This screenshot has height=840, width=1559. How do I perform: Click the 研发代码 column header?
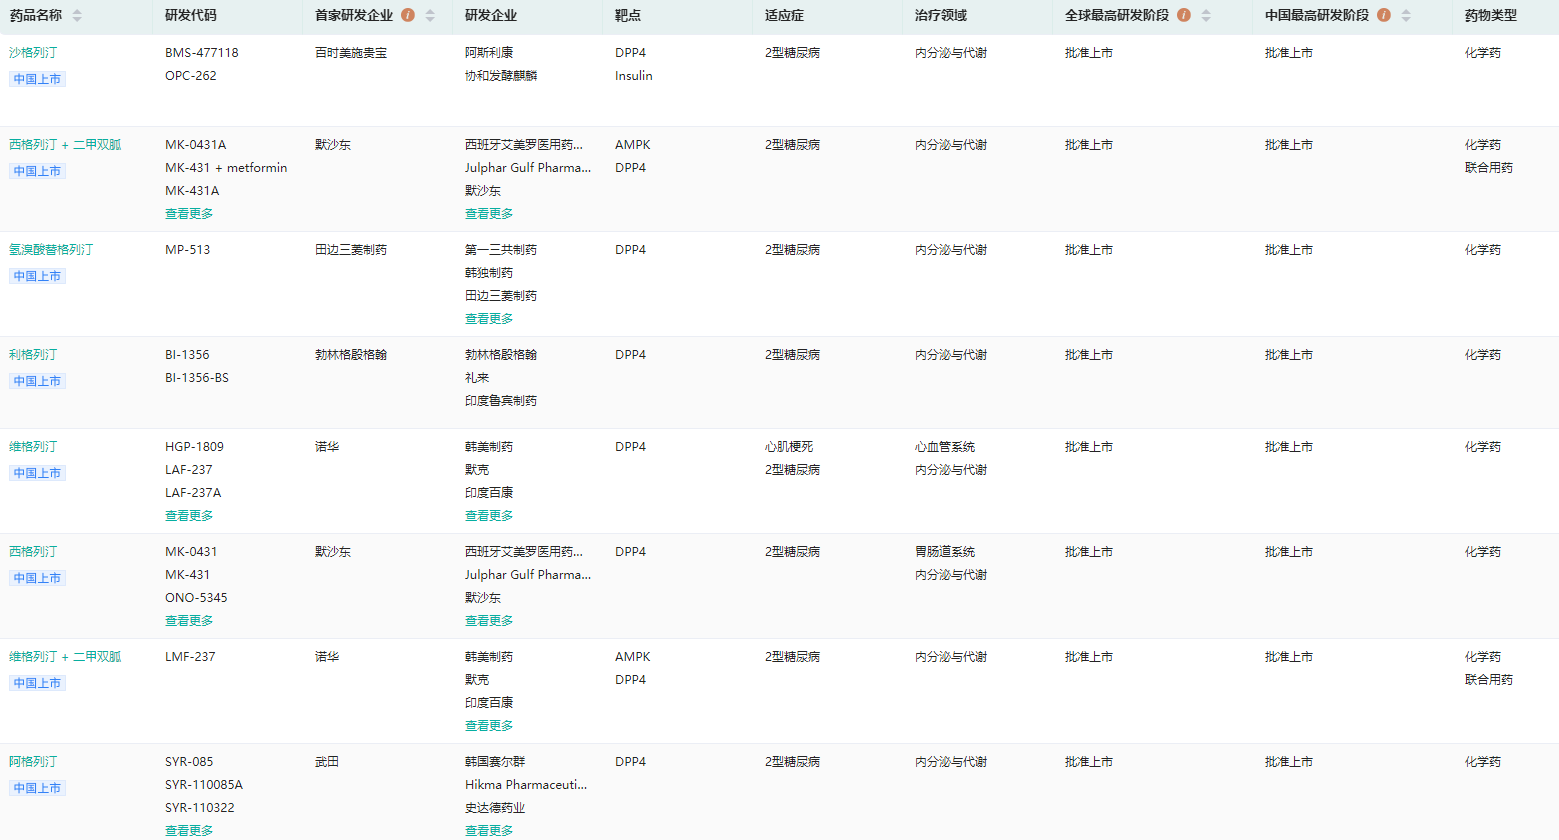[190, 15]
